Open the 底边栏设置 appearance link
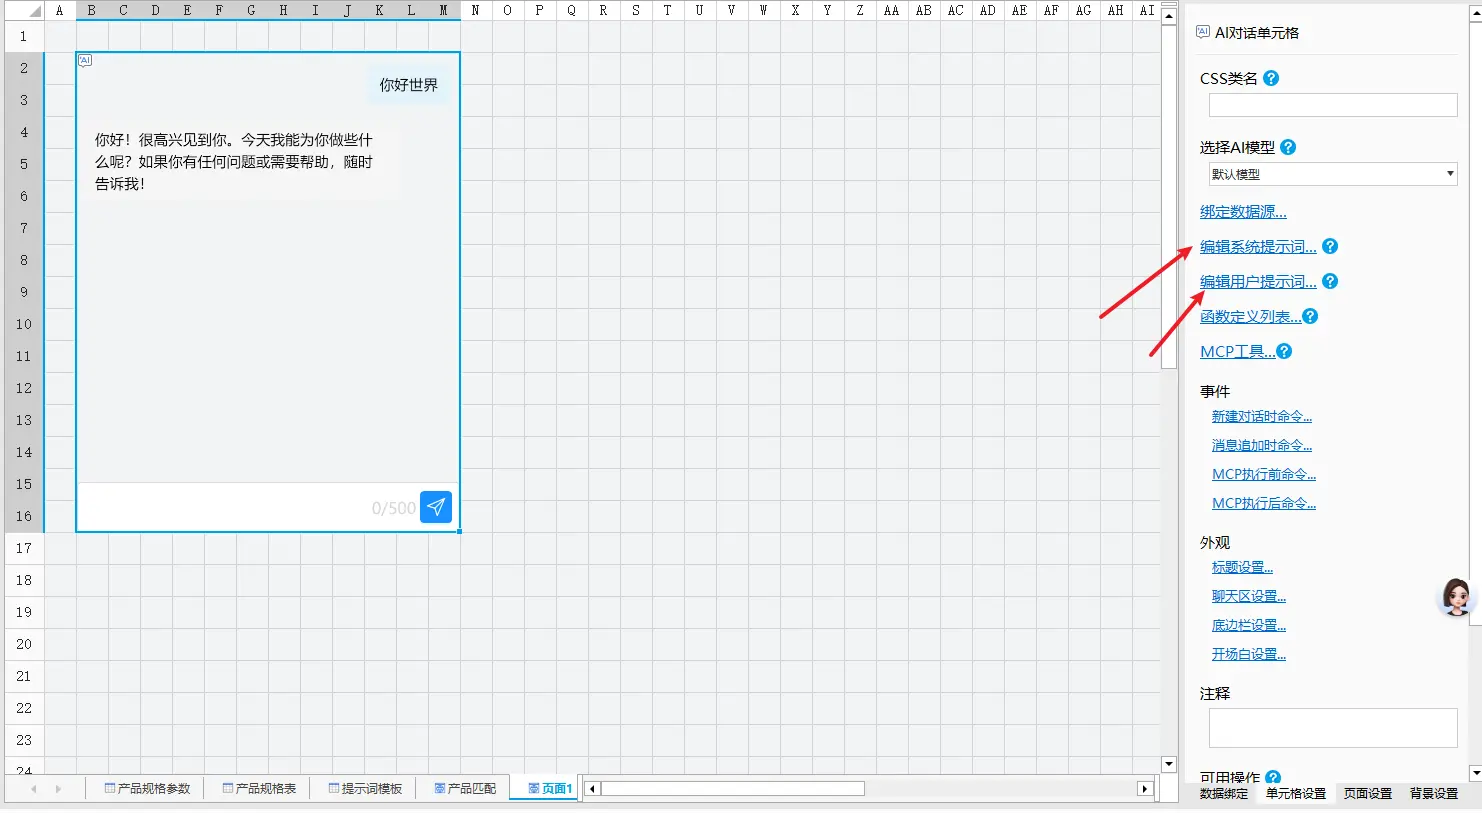The image size is (1482, 813). tap(1249, 625)
